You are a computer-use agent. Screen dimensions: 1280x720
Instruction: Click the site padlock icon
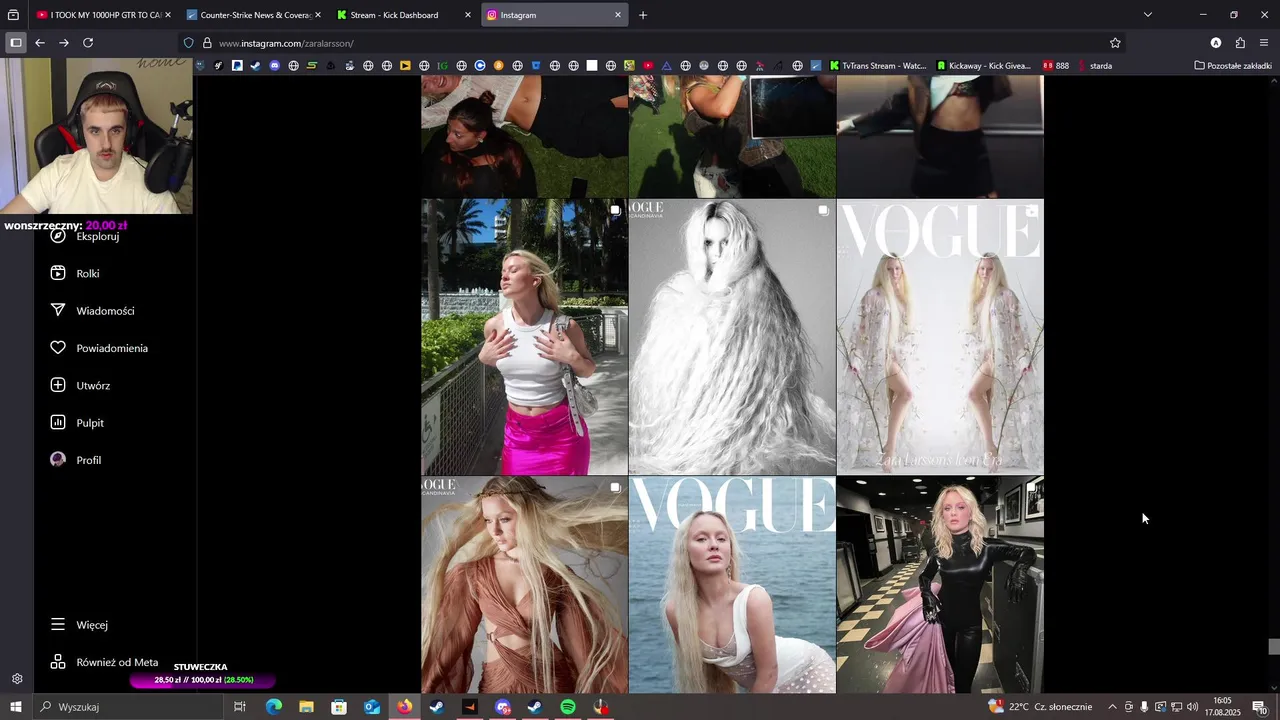click(x=207, y=43)
